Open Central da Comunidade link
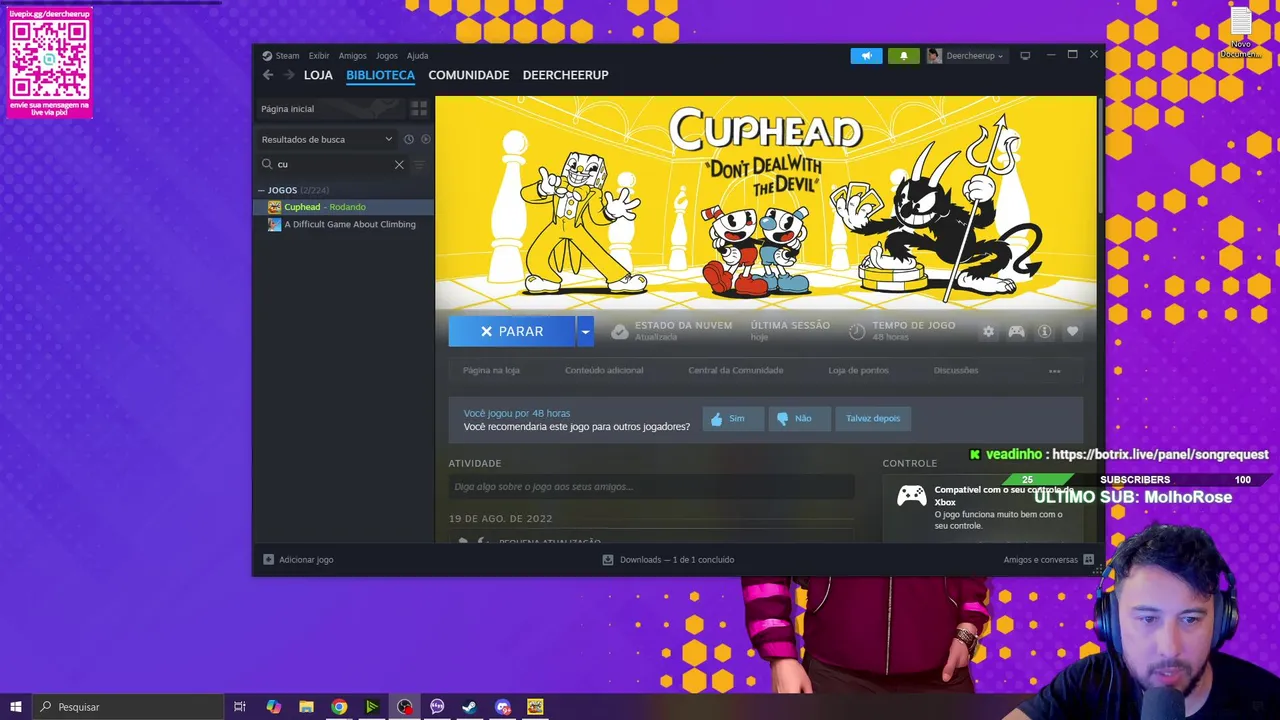This screenshot has width=1280, height=720. [736, 370]
